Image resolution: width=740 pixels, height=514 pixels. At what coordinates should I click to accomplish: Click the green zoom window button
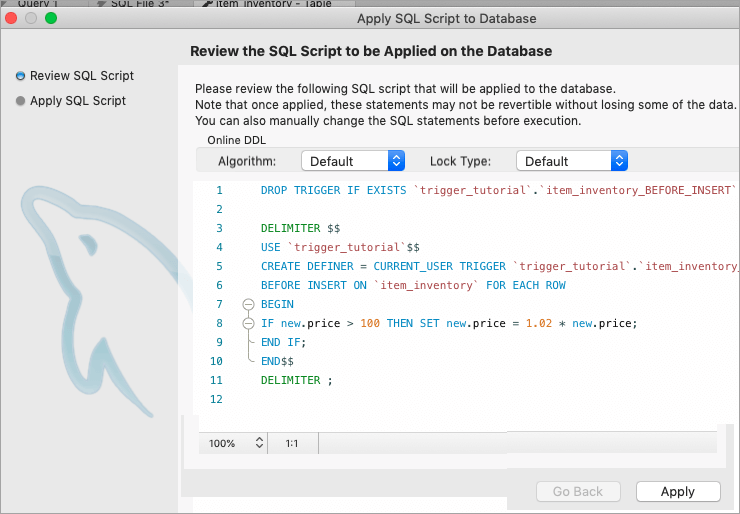point(51,18)
